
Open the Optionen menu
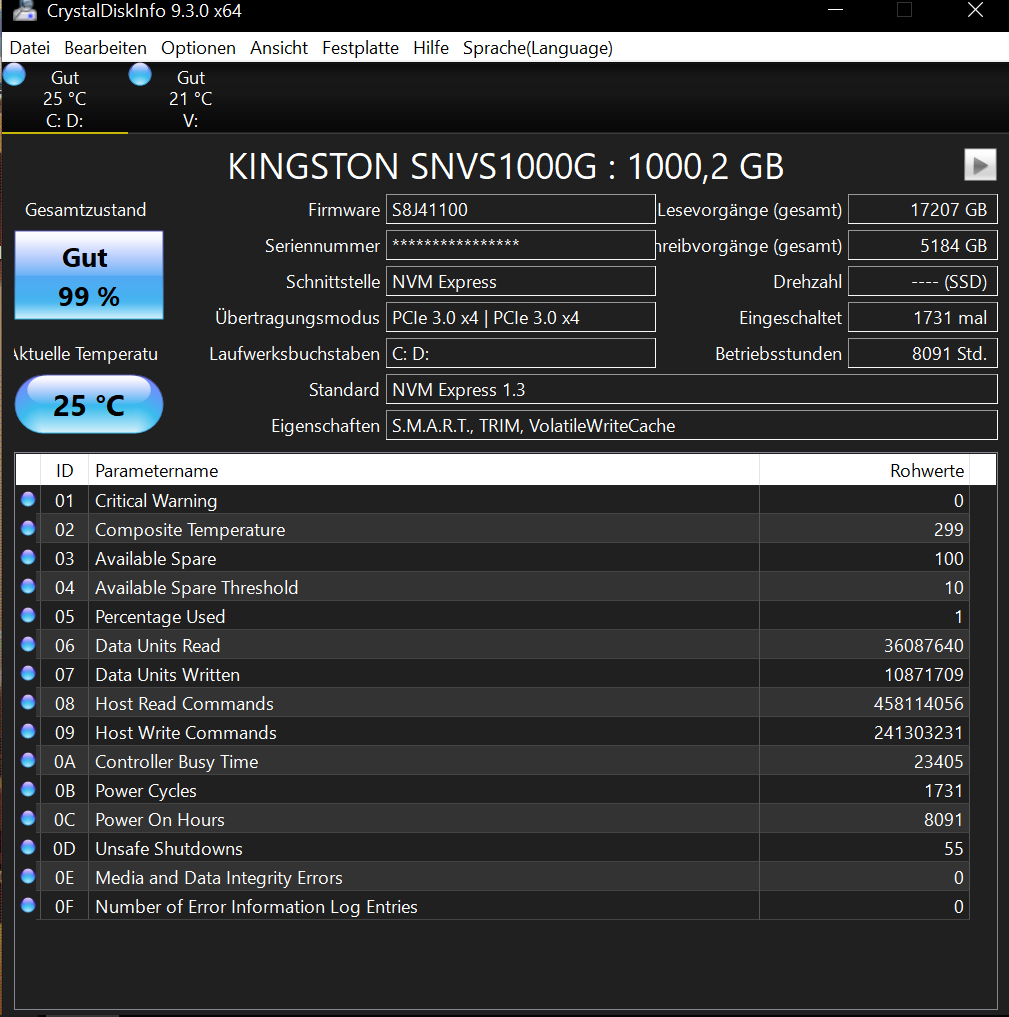(198, 48)
